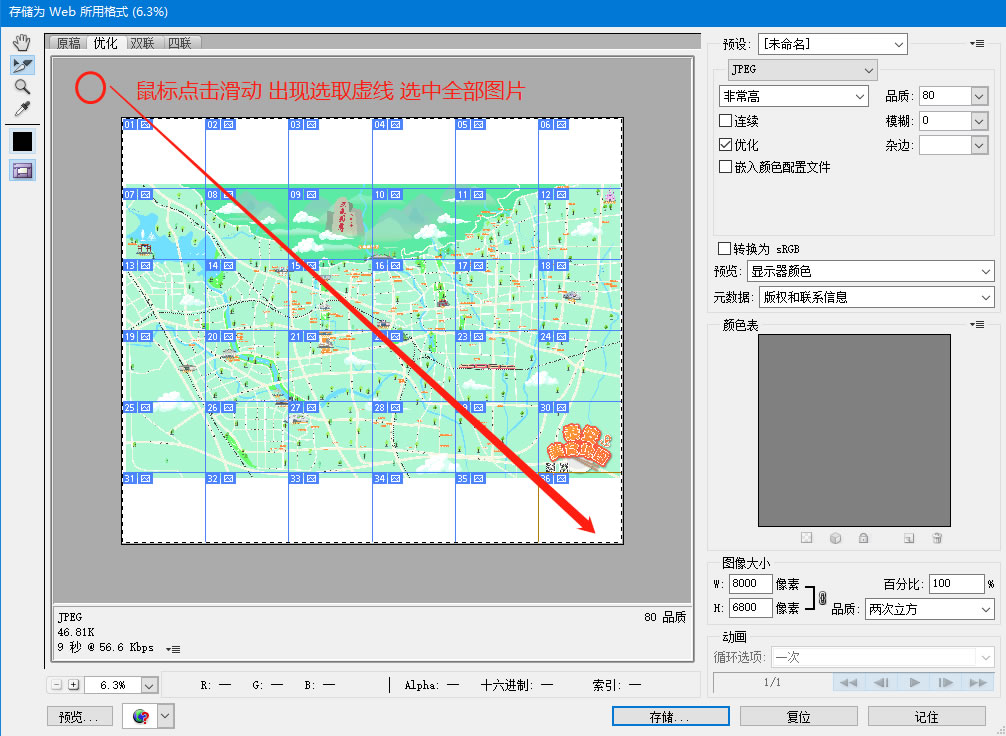1006x736 pixels.
Task: Click the play animation button
Action: point(914,682)
